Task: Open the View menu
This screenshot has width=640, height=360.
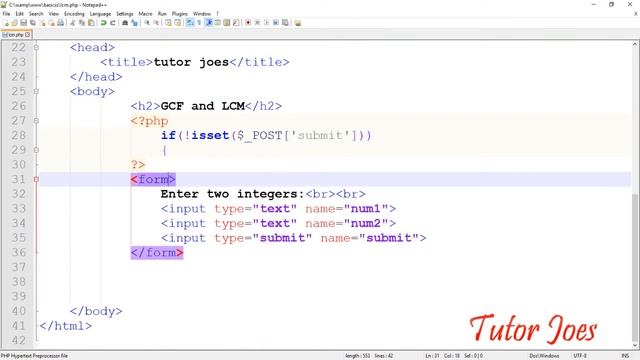Action: (x=53, y=13)
